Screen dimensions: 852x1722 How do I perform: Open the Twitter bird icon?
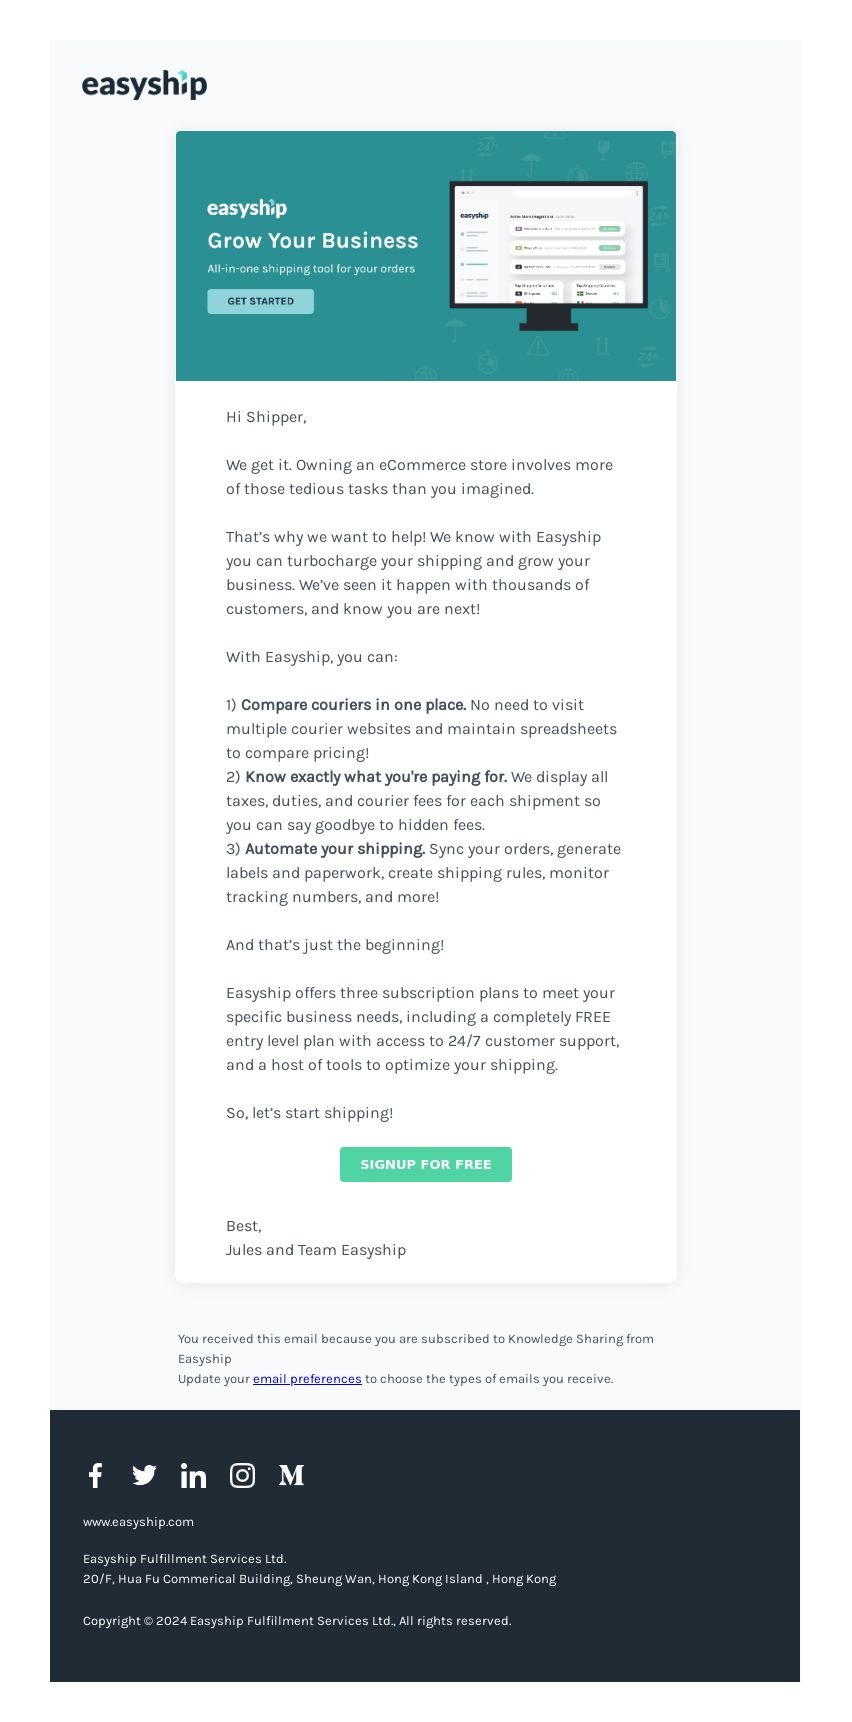pos(144,1475)
